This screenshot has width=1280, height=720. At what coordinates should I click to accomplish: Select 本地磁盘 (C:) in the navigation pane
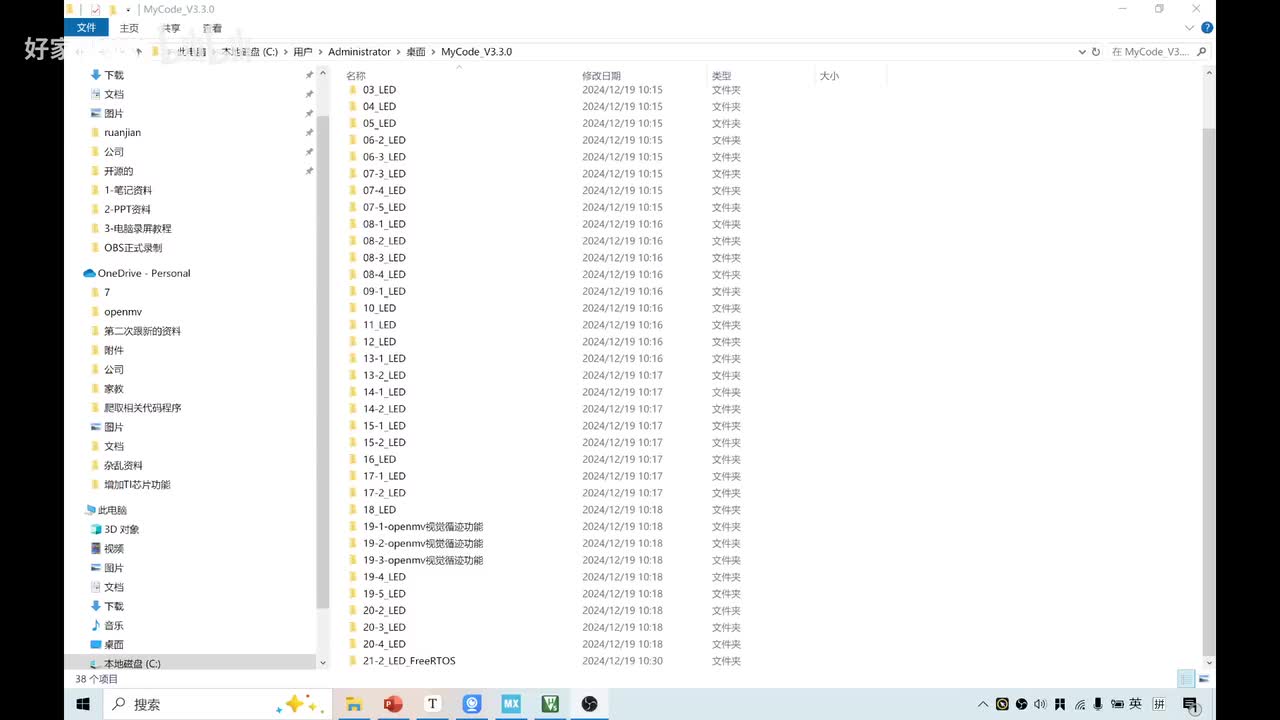pyautogui.click(x=132, y=664)
